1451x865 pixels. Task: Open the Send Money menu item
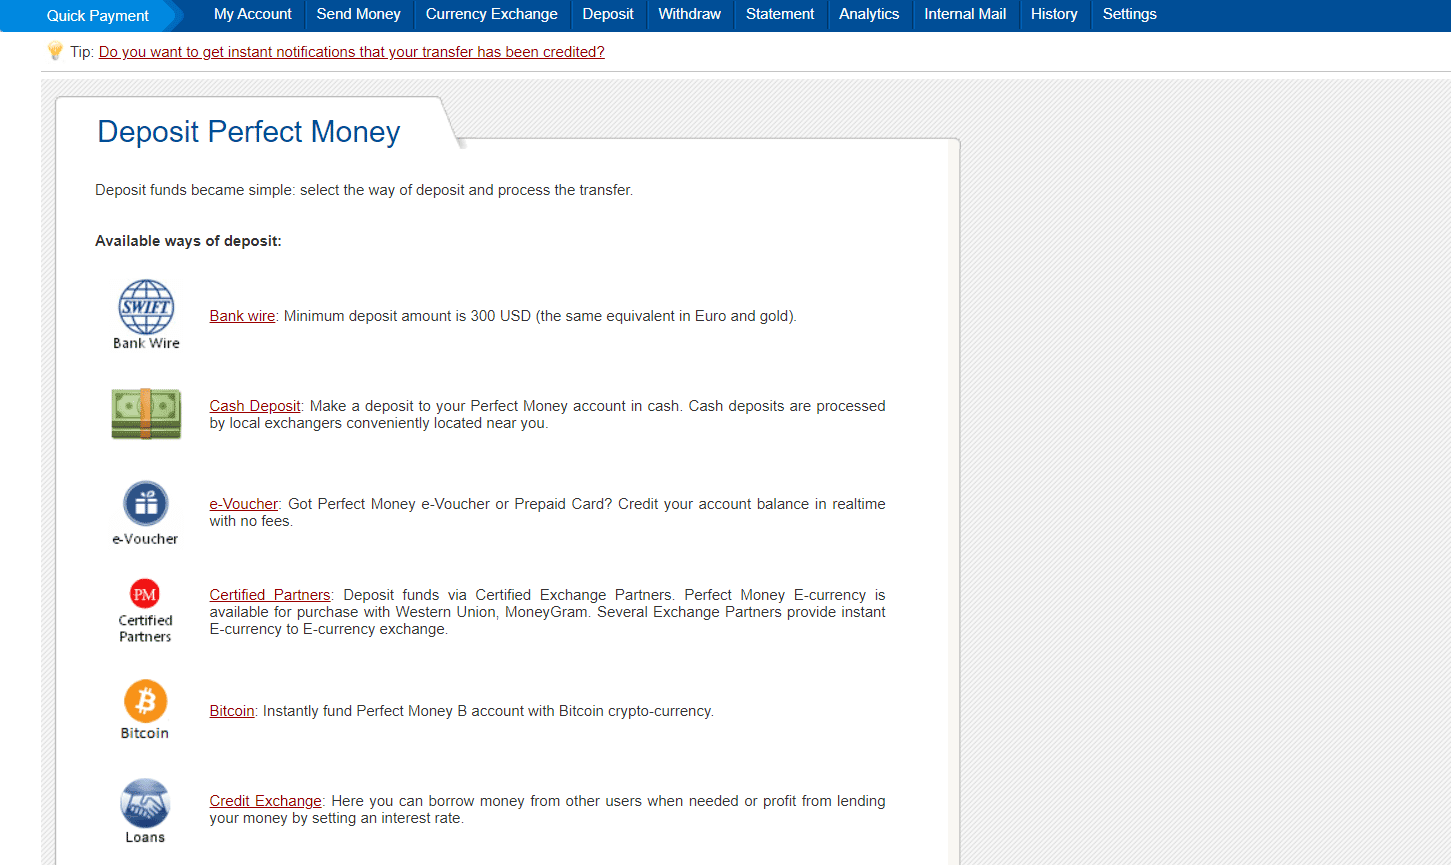point(358,14)
